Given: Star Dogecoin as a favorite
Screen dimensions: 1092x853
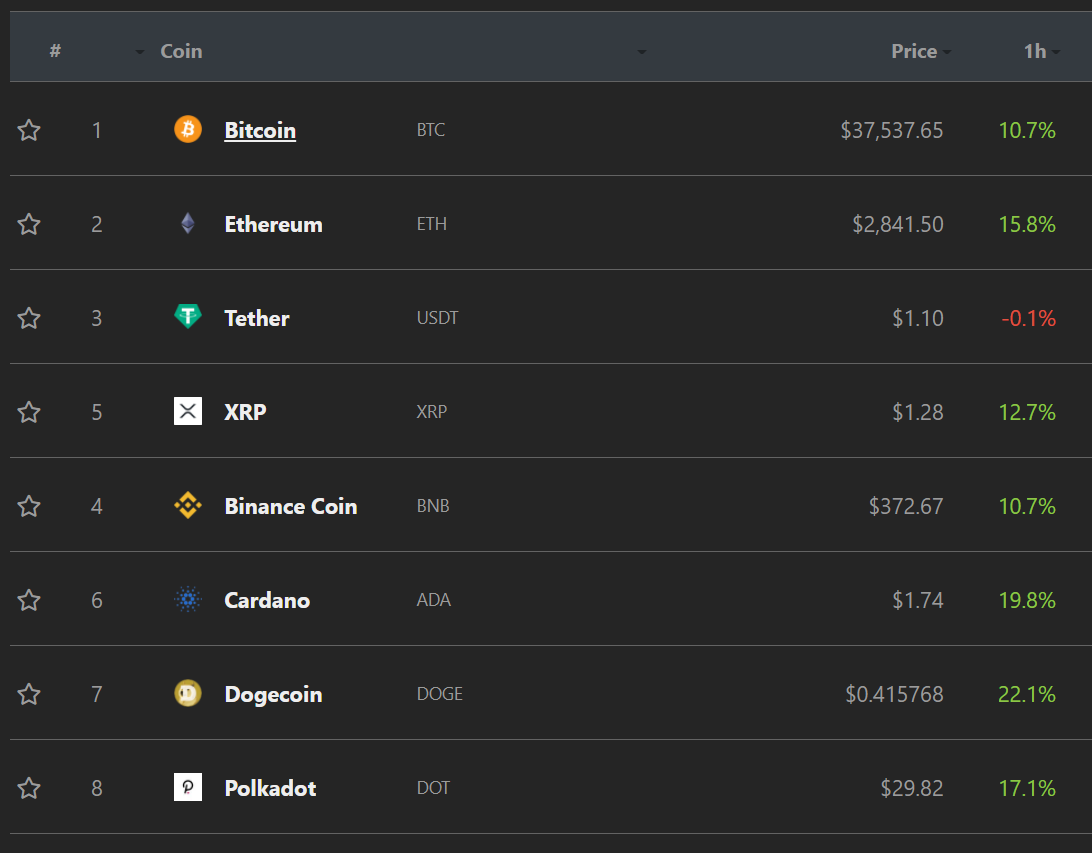Looking at the screenshot, I should [x=29, y=694].
